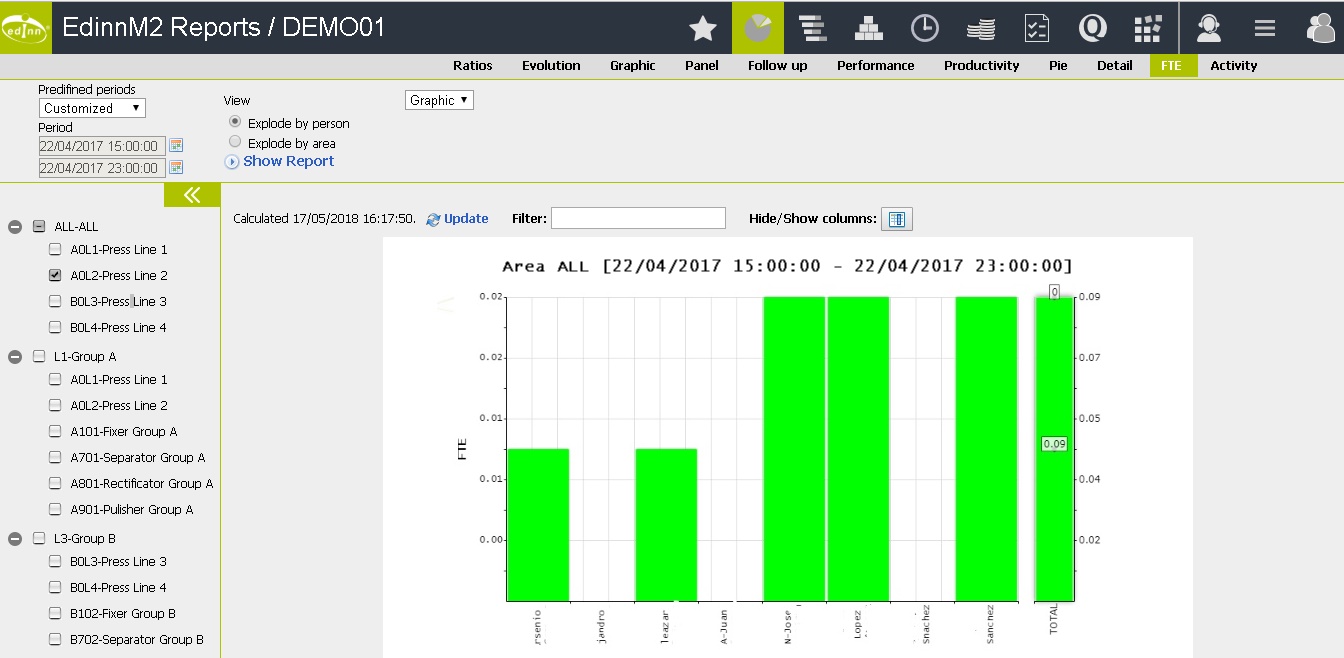Check A0L1-Press Line 1 under ALL-ALL
Viewport: 1344px width, 658px height.
click(55, 249)
